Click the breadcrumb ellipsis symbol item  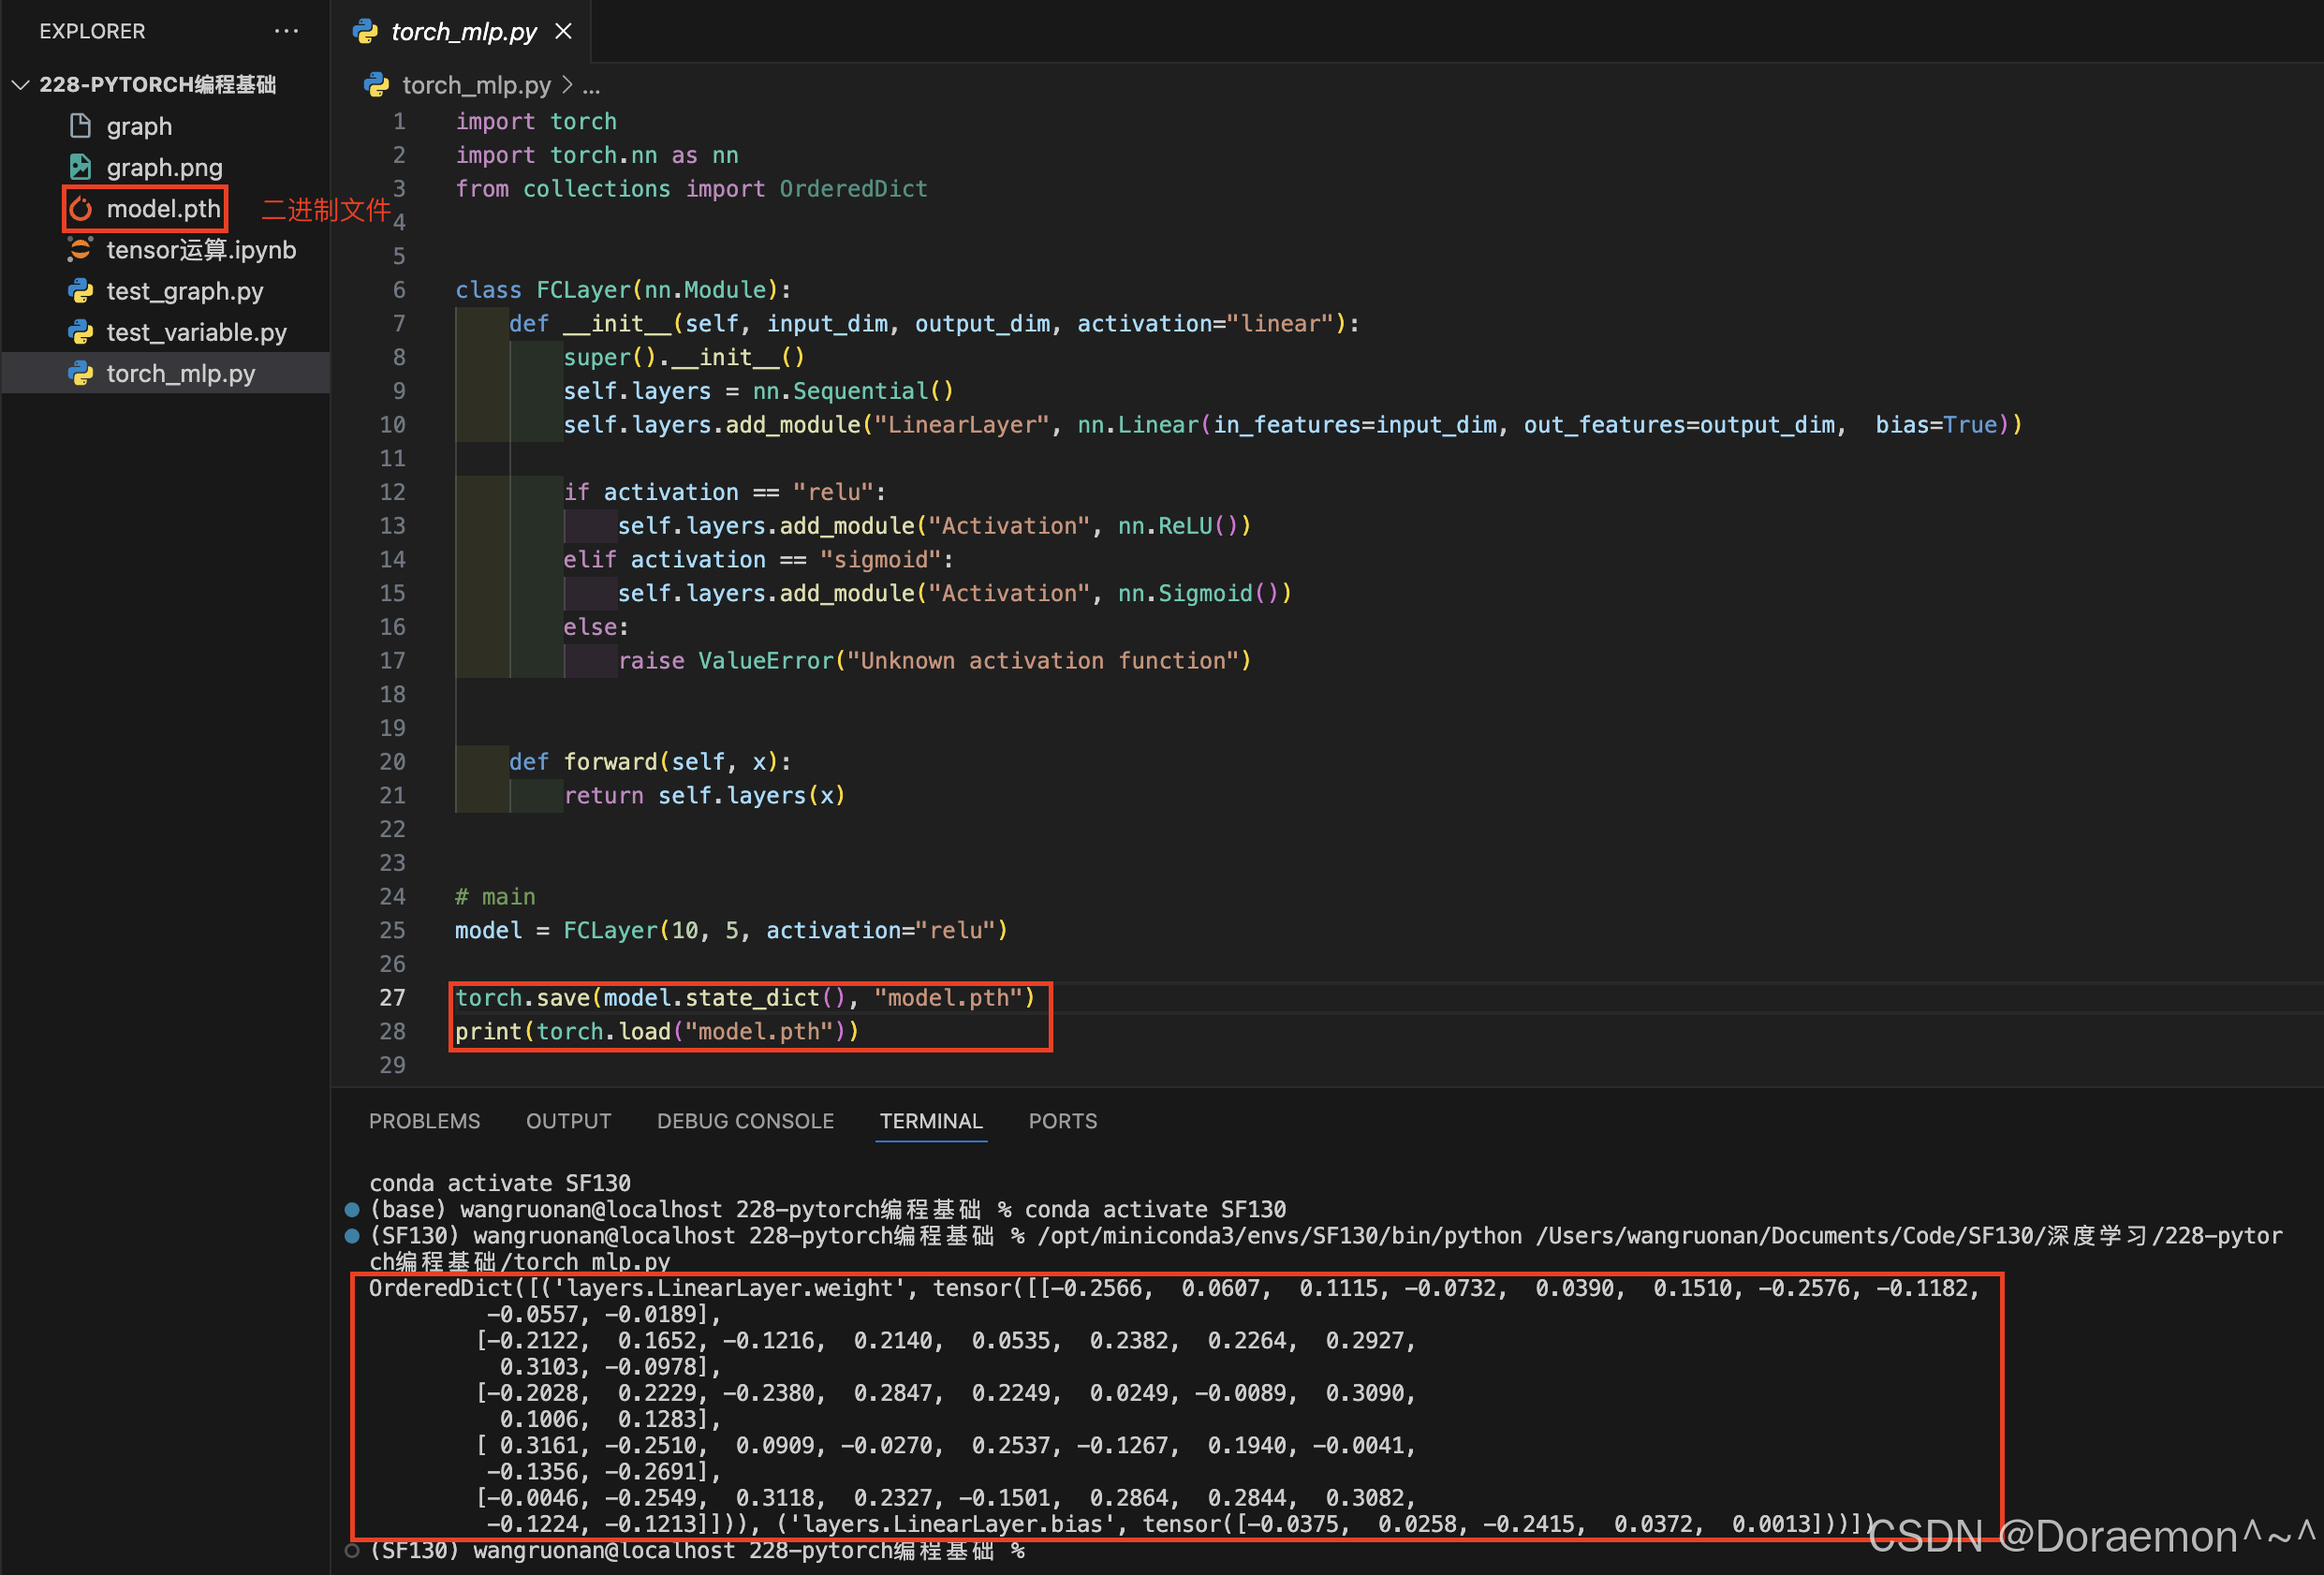[592, 87]
